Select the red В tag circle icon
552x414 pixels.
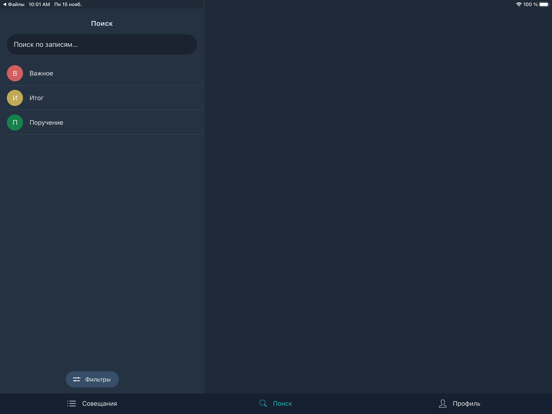click(x=15, y=73)
